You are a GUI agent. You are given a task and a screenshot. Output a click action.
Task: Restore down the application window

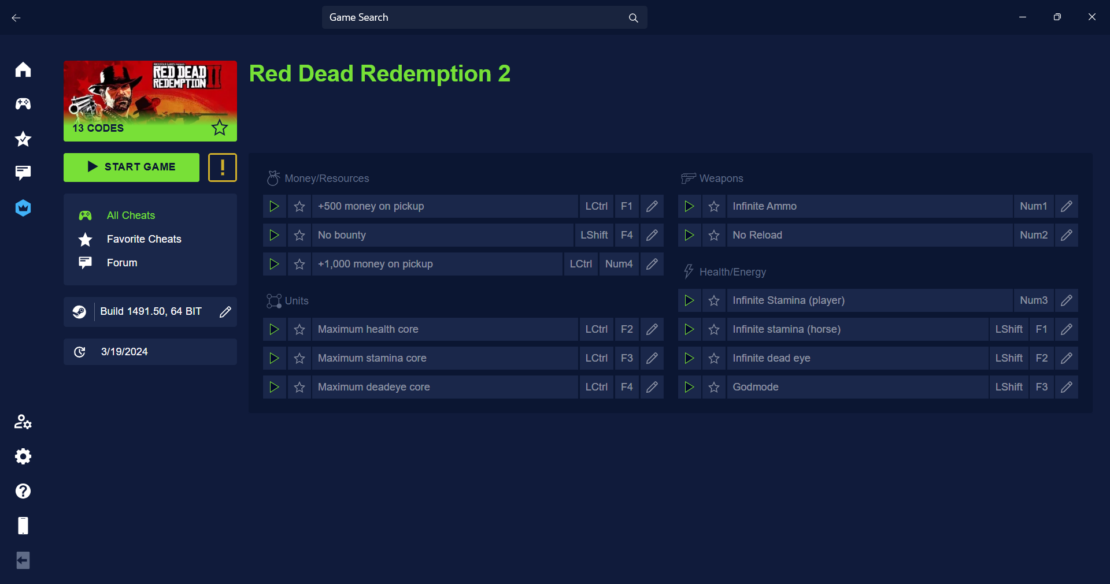(x=1057, y=17)
